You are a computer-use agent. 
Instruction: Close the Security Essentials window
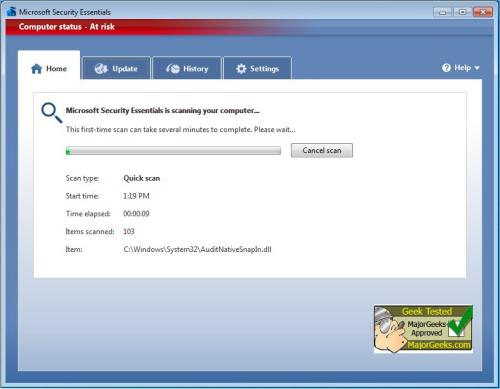[483, 12]
